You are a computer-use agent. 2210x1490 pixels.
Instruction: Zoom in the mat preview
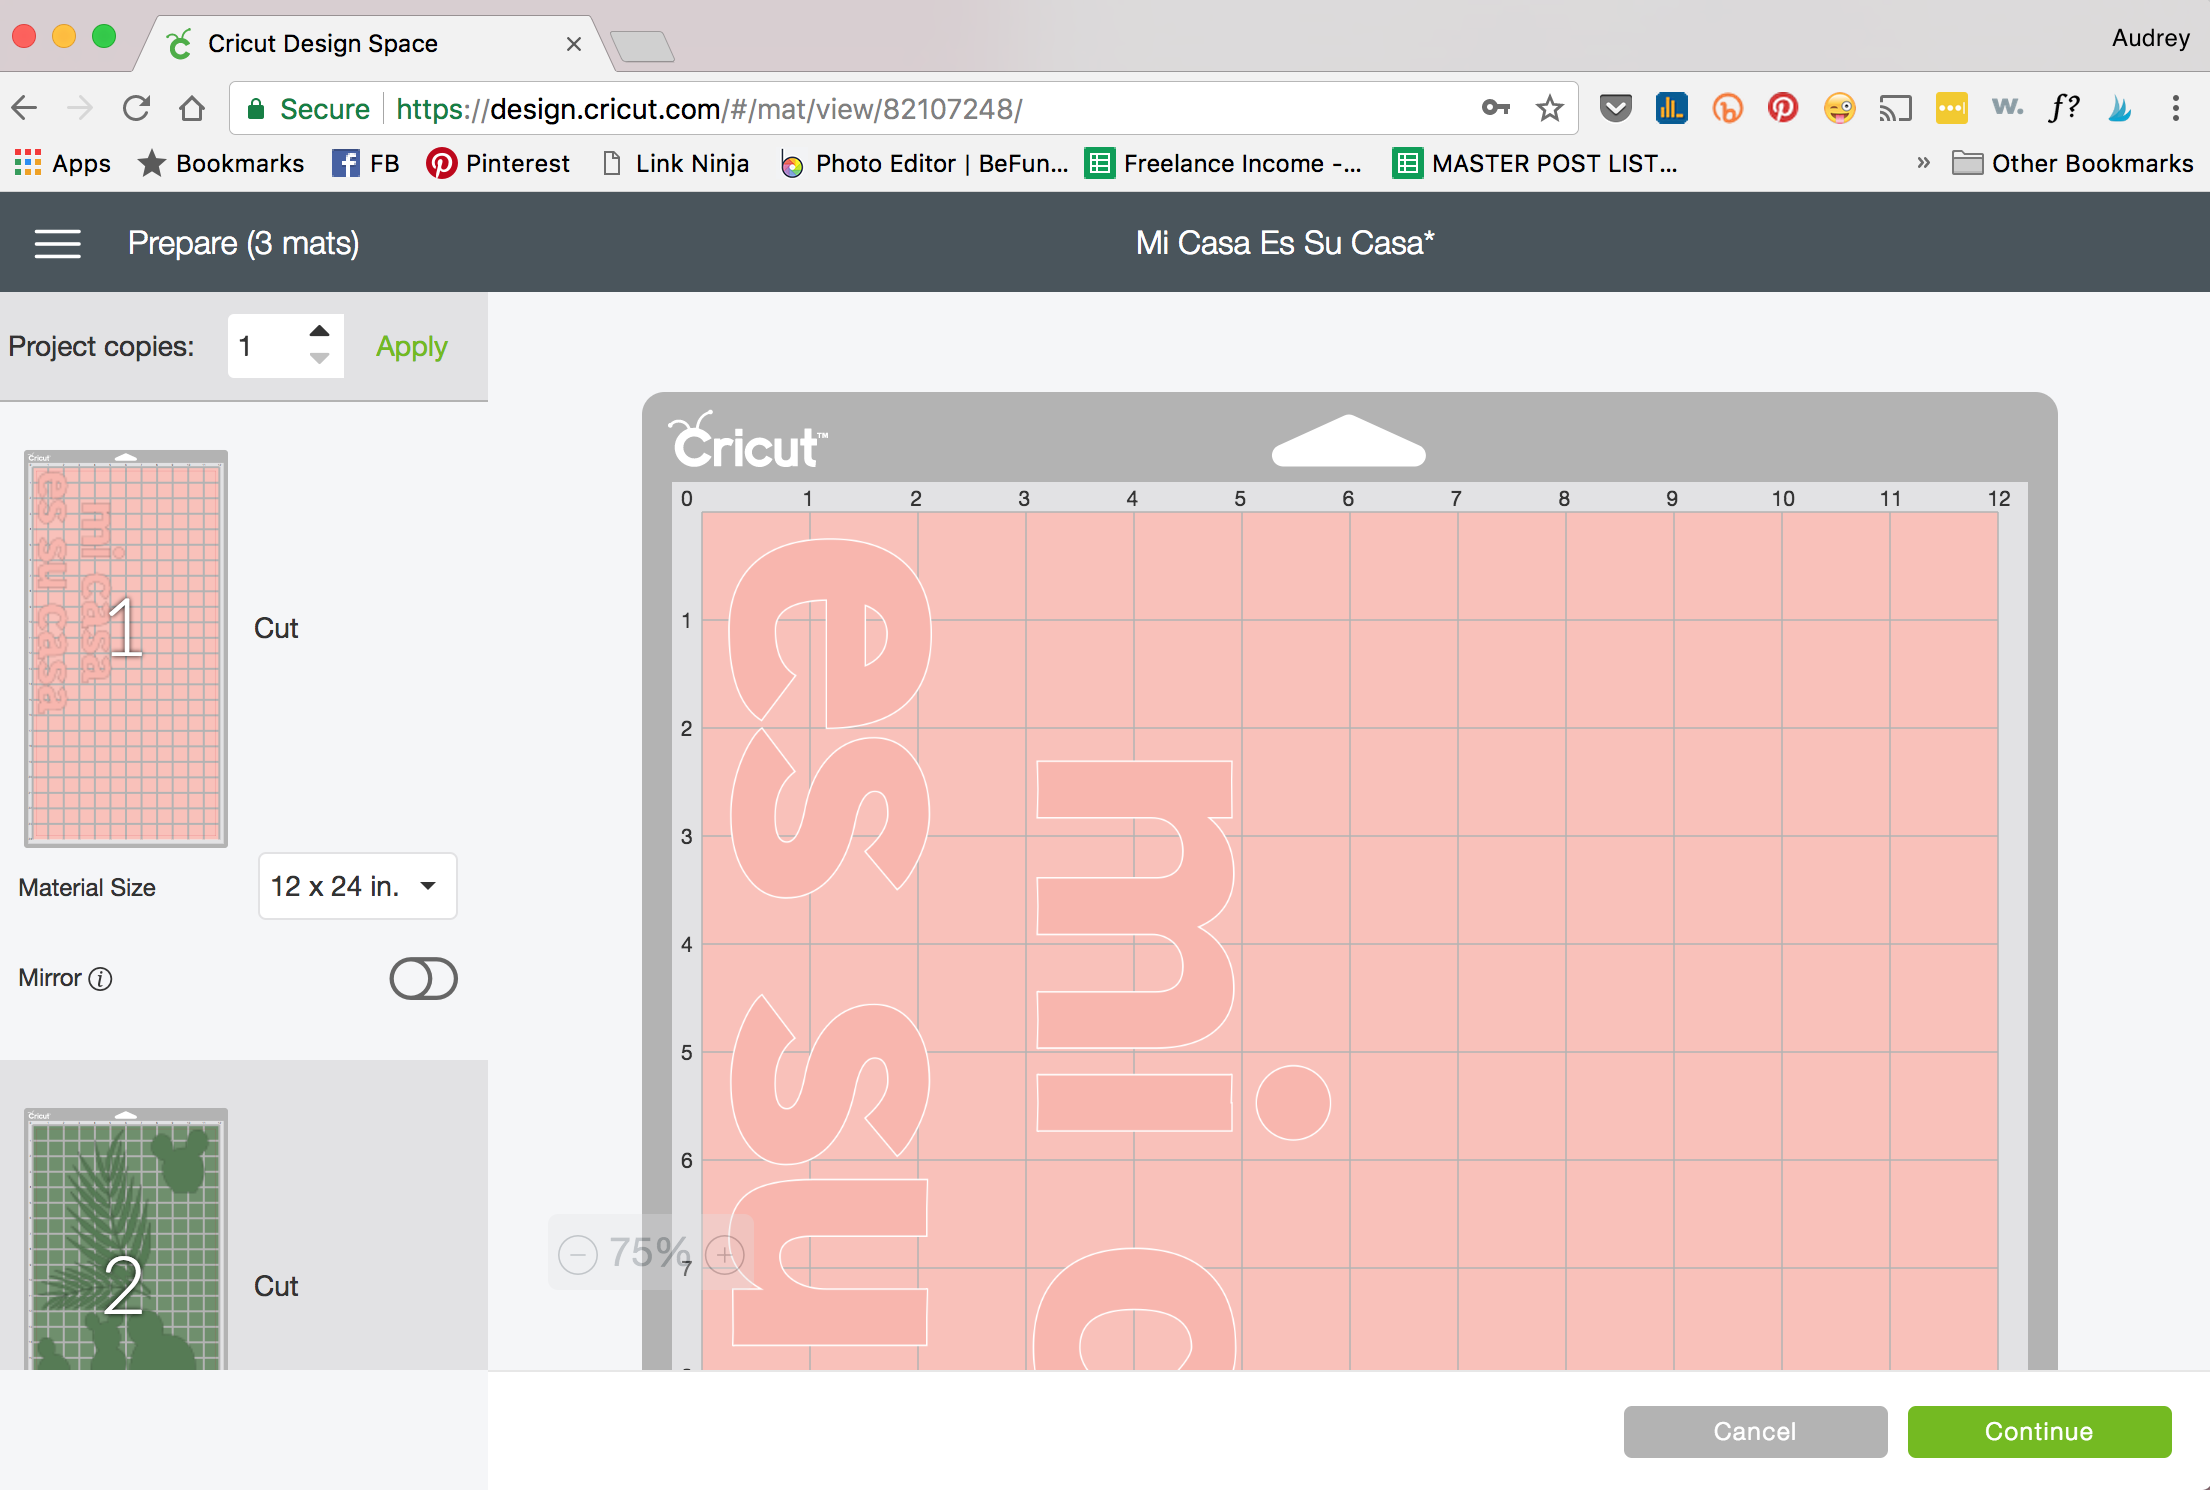click(x=725, y=1253)
